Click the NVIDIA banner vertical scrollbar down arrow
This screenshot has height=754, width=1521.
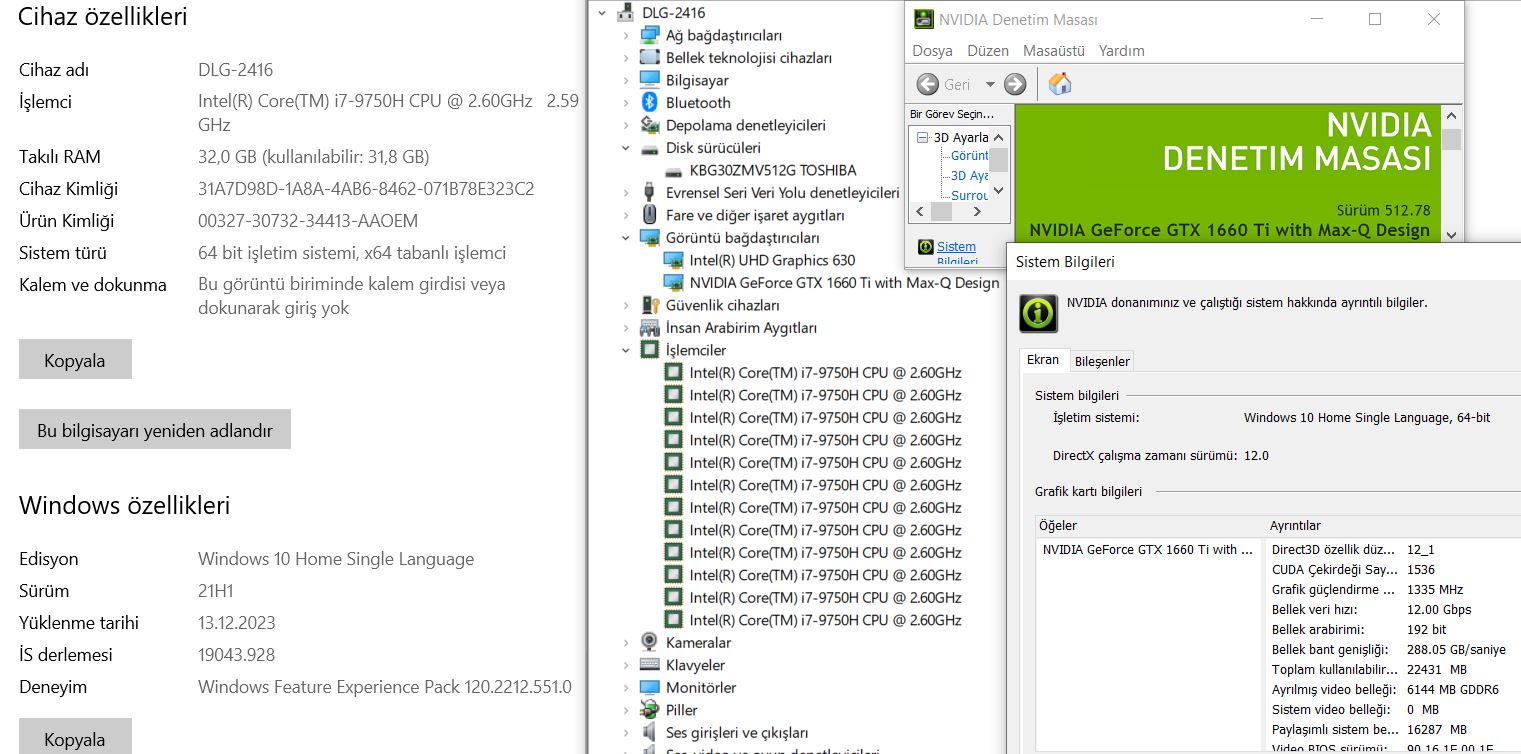click(x=1451, y=235)
